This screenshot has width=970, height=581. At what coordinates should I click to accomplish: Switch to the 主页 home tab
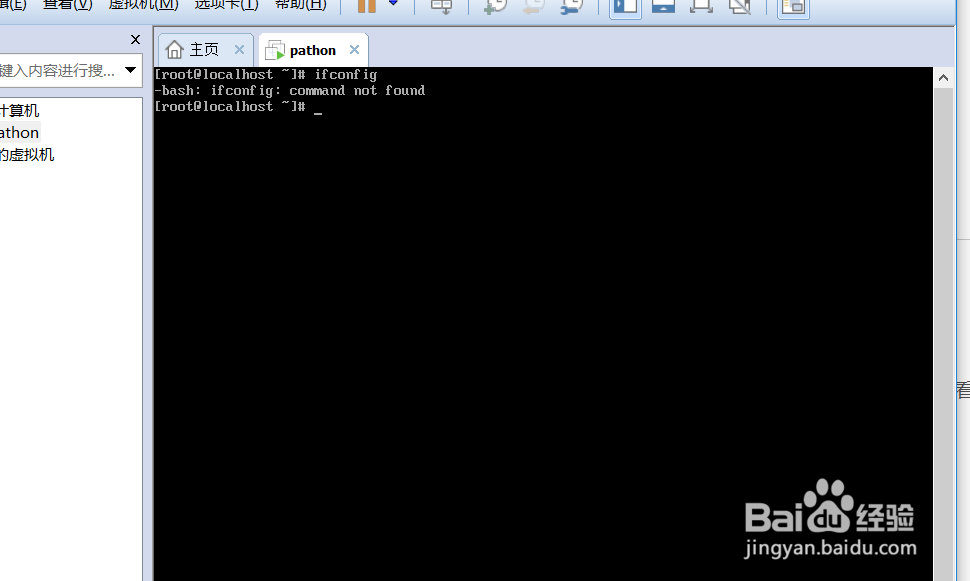coord(204,49)
